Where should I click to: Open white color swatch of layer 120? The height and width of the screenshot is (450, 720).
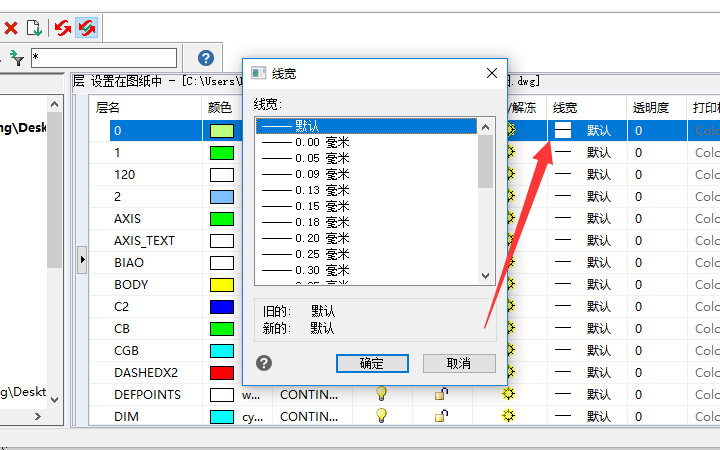tap(222, 174)
